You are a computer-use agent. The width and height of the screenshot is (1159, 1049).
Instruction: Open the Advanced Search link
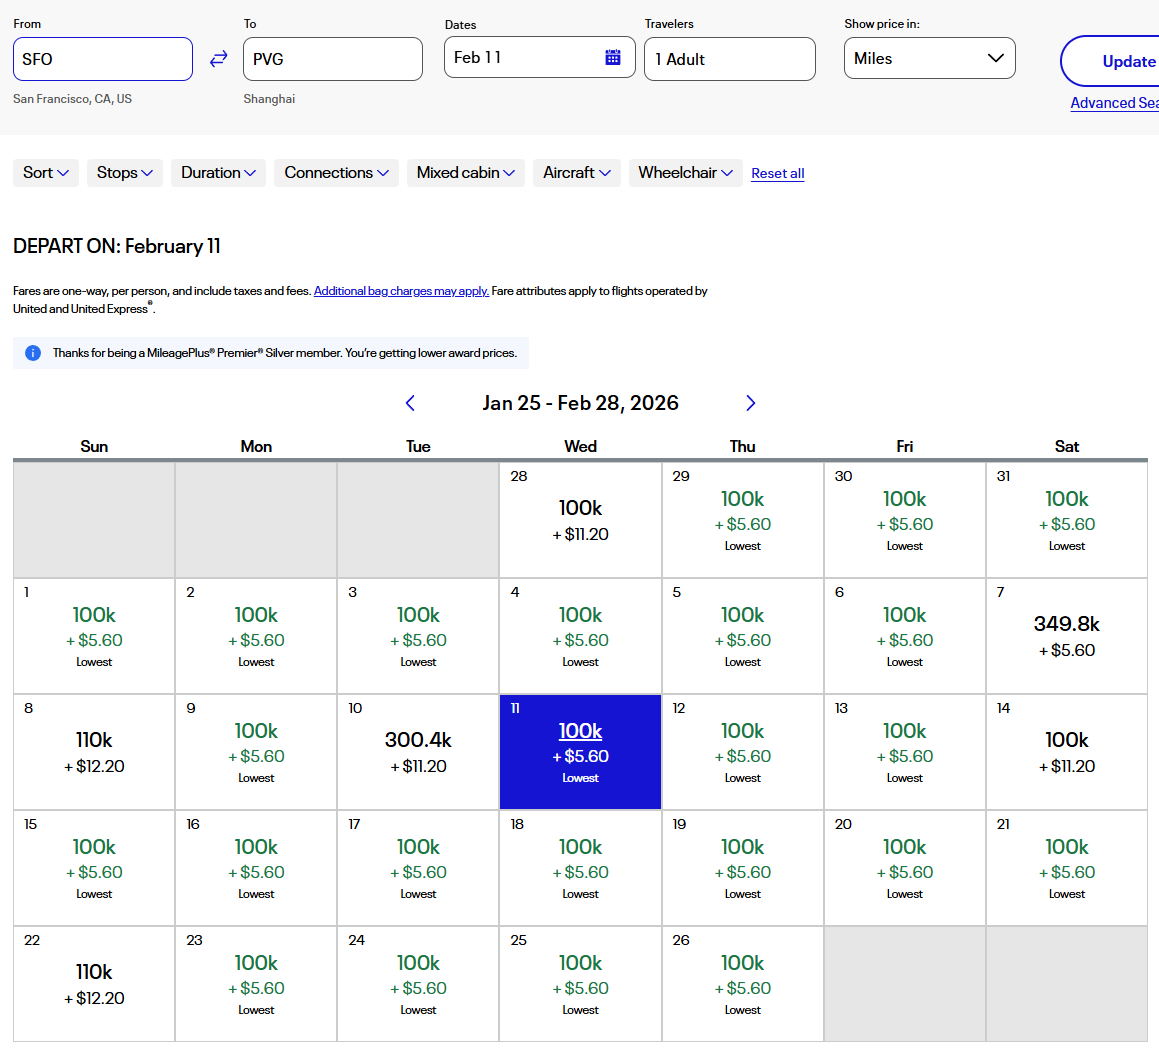pos(1114,103)
